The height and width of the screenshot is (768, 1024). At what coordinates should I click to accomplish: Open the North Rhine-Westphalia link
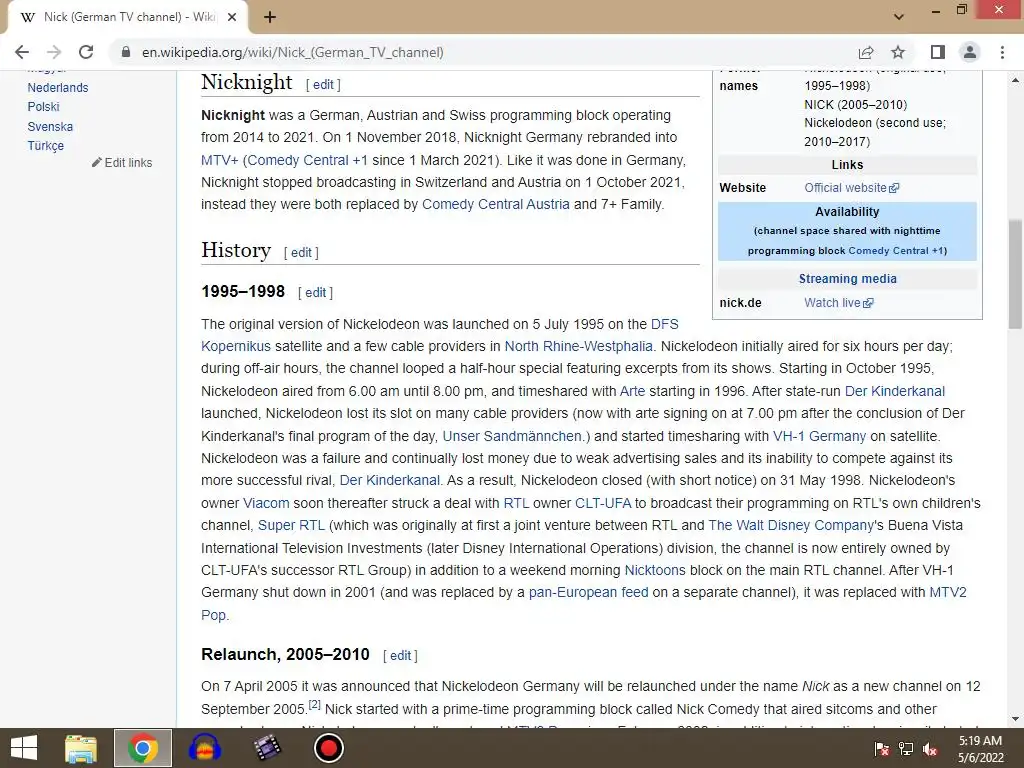coord(579,347)
